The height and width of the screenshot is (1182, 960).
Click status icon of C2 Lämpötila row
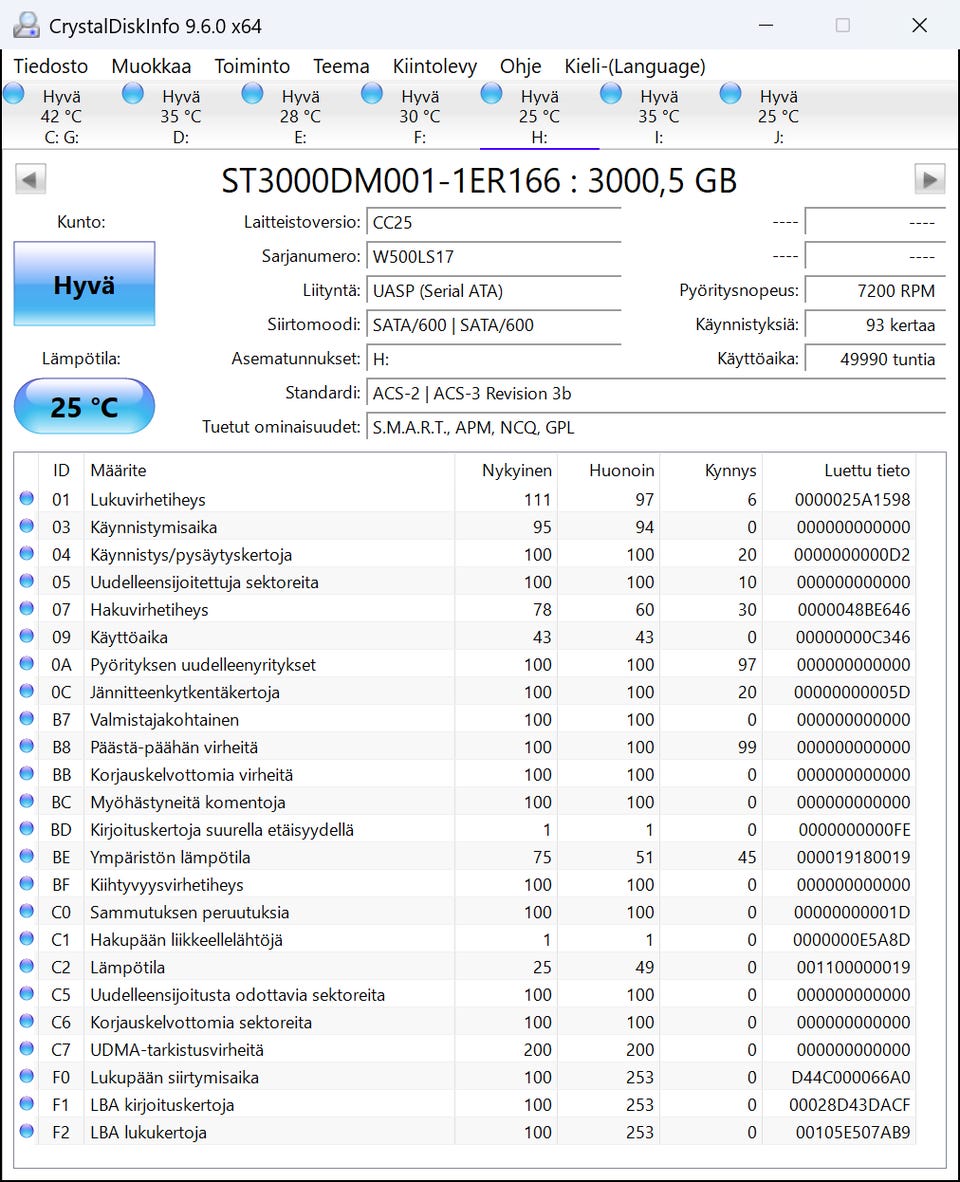coord(27,966)
